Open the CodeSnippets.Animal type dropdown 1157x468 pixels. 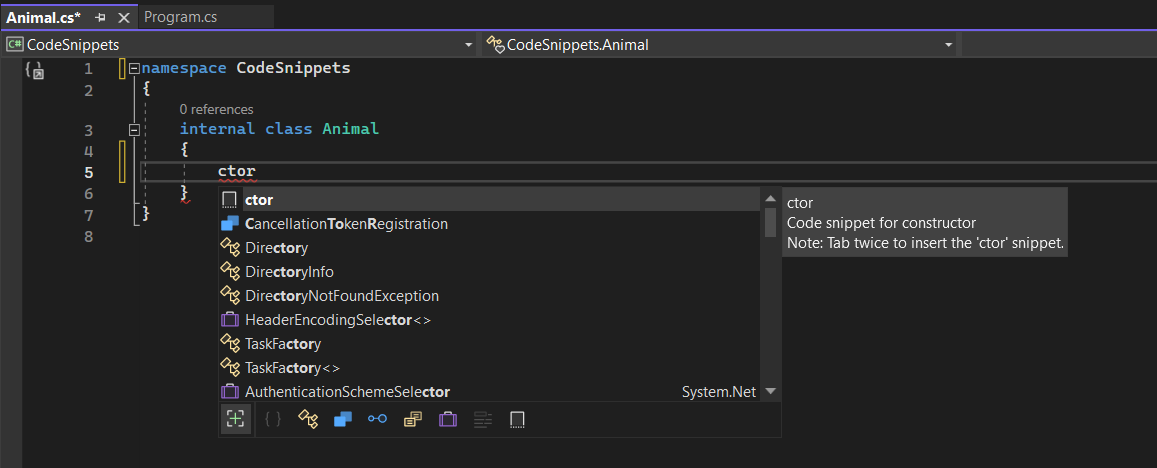(x=719, y=45)
